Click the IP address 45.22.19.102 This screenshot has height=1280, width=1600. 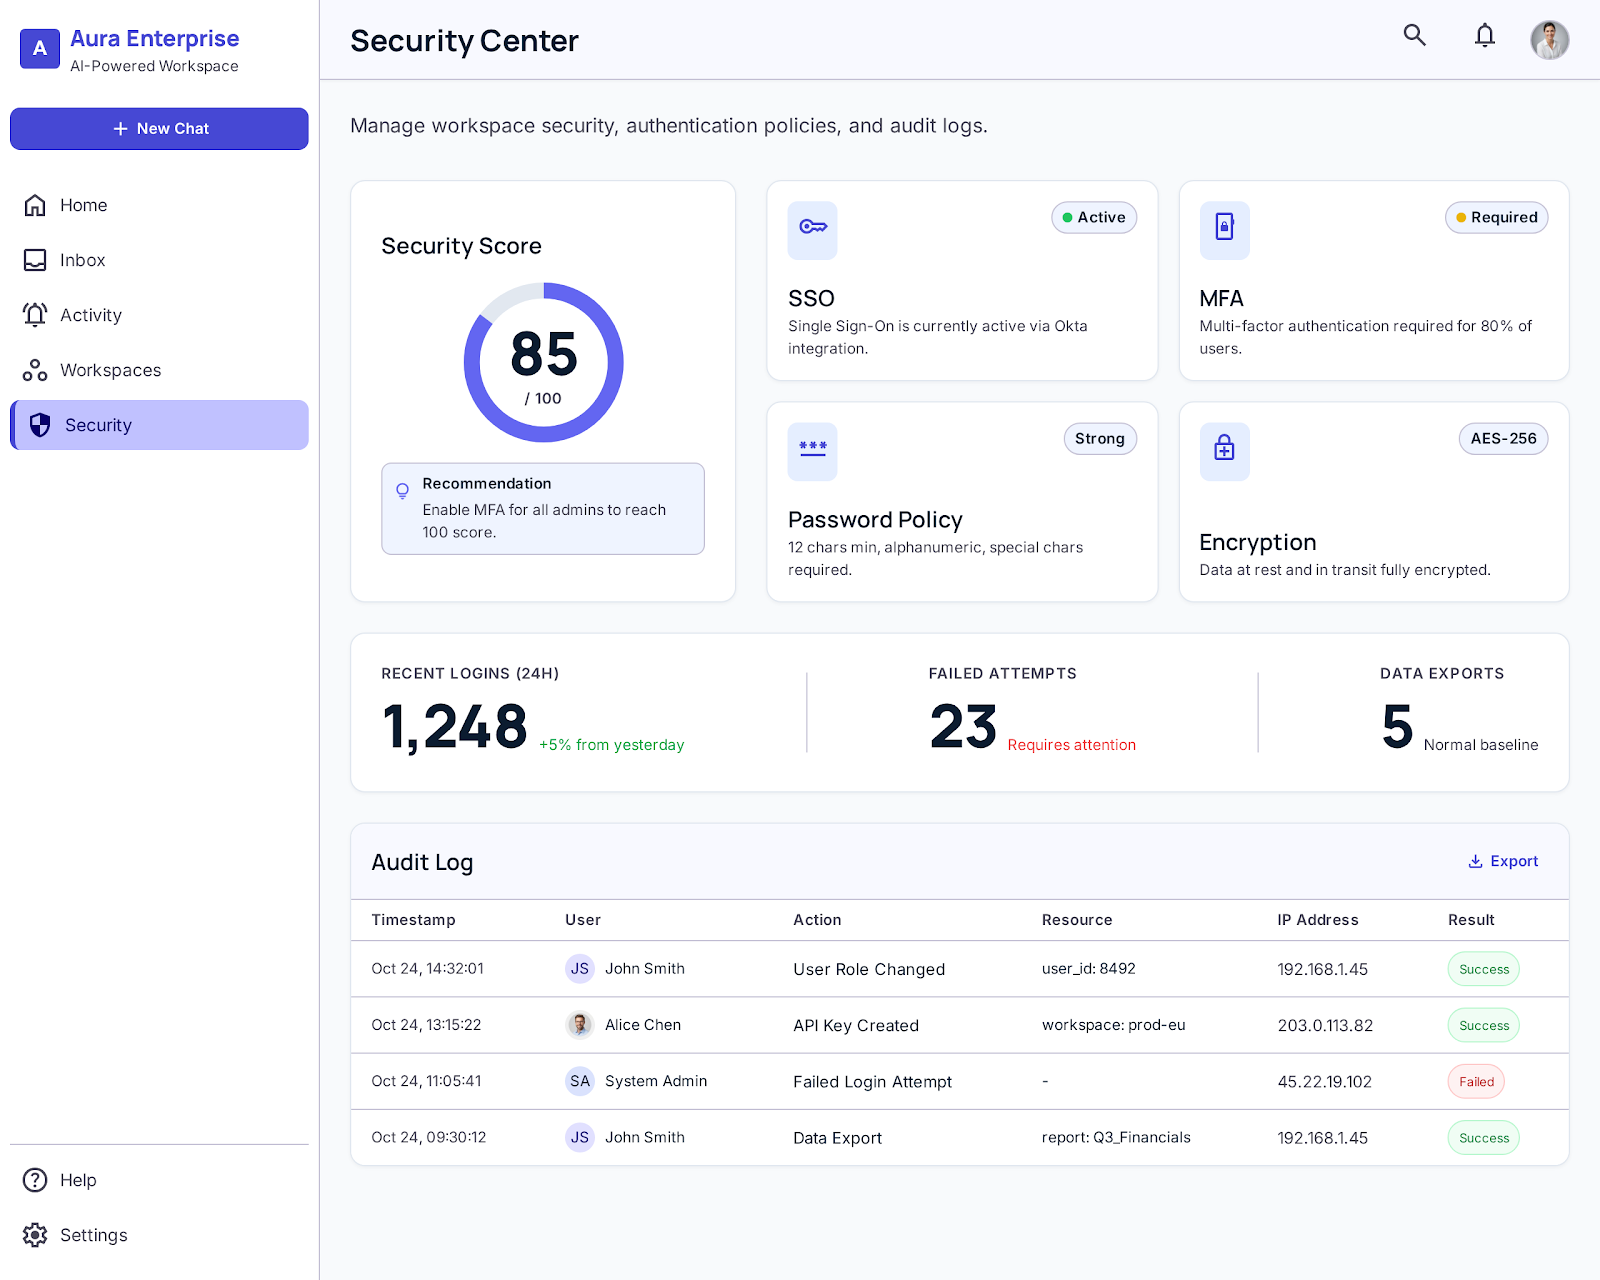[1324, 1082]
